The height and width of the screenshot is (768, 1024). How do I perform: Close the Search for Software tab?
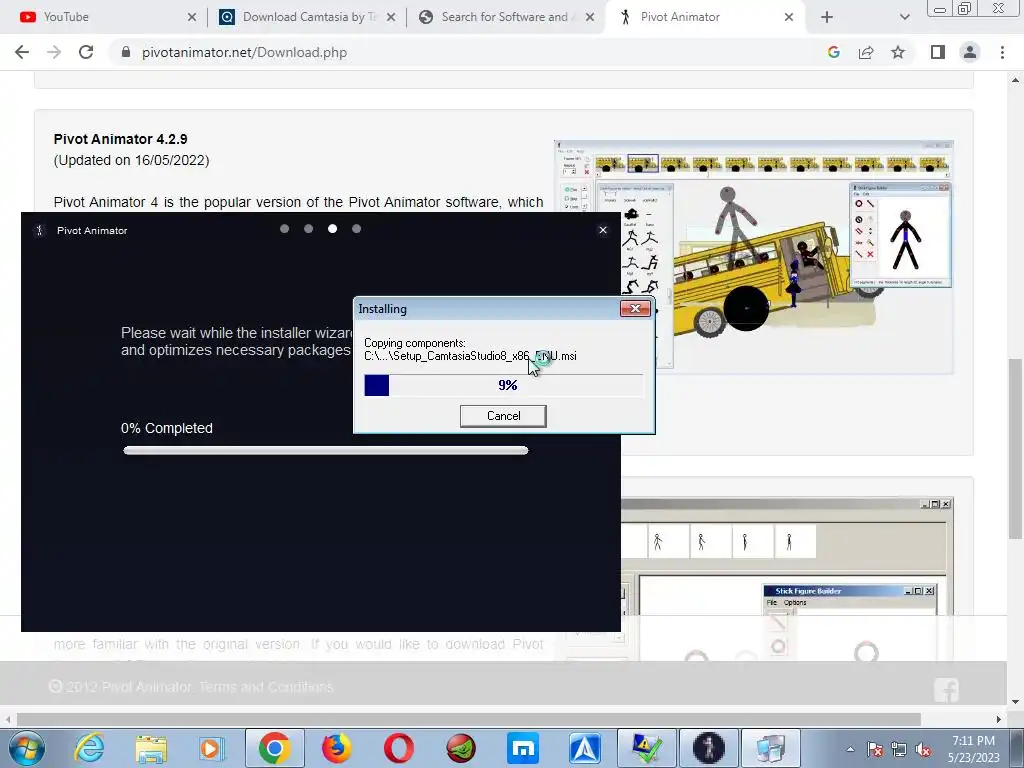pyautogui.click(x=590, y=17)
